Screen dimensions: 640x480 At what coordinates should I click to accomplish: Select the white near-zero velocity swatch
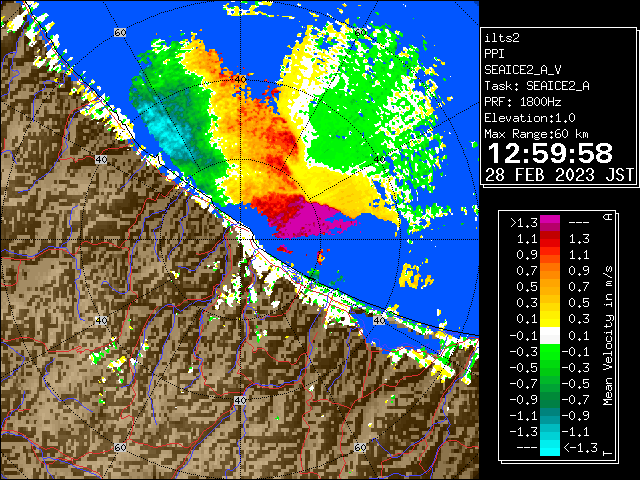pos(550,336)
